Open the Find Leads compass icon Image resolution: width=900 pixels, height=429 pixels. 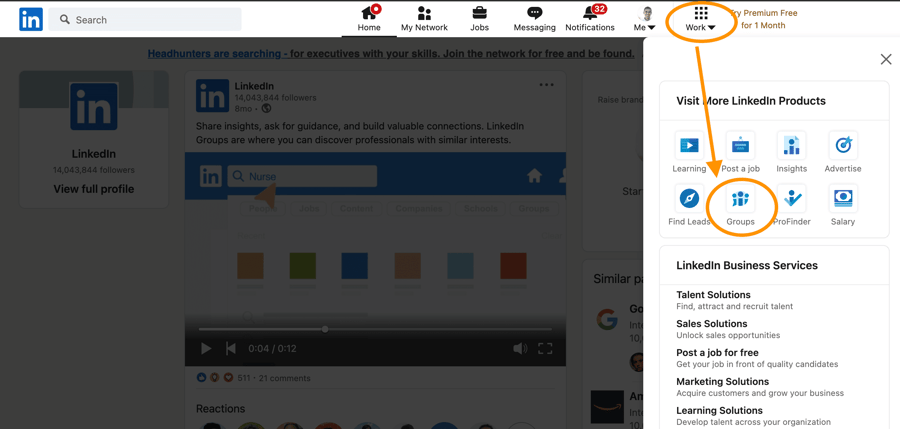[689, 199]
